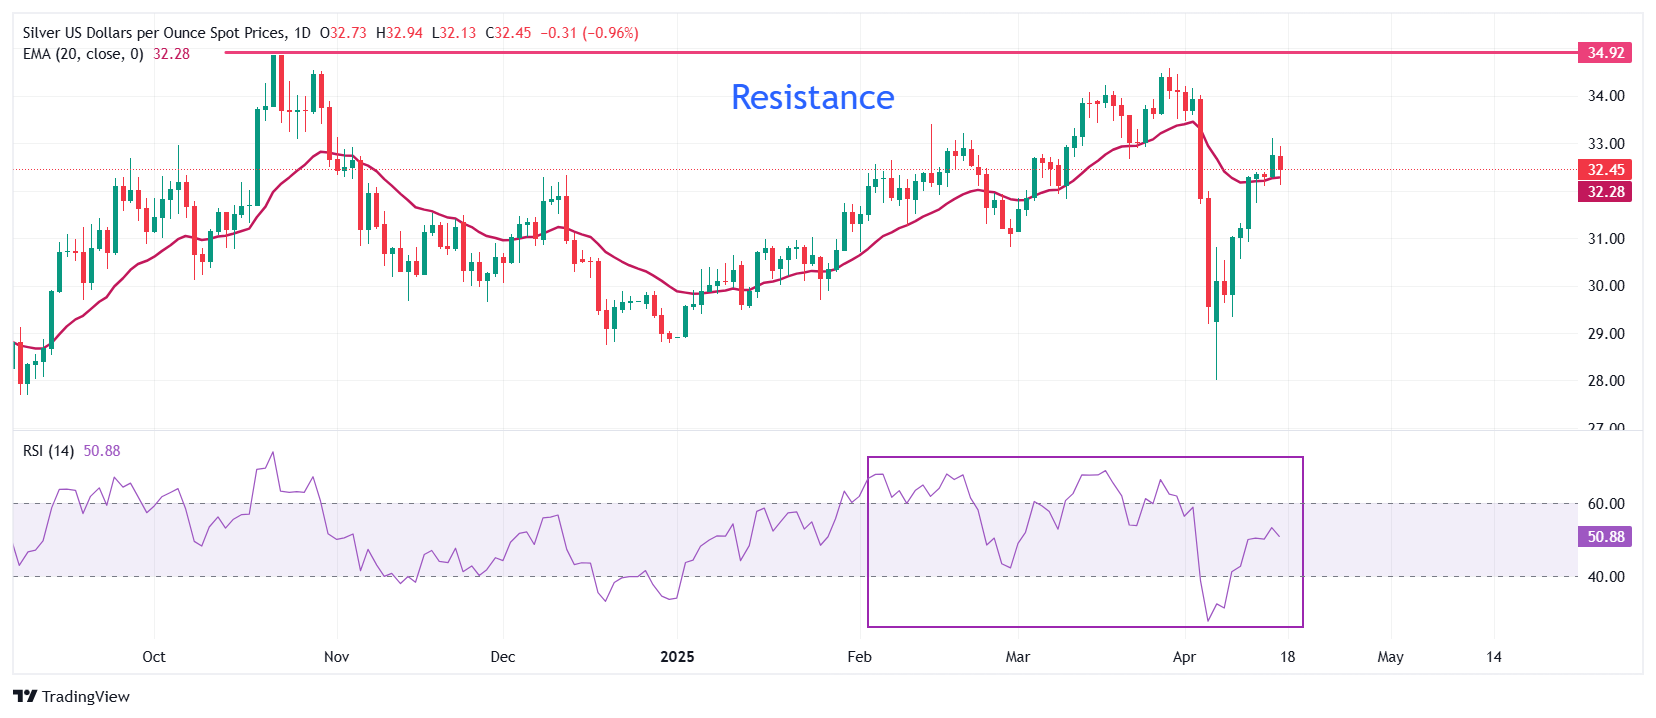Click the 50.88 RSI value tag
Image resolution: width=1656 pixels, height=718 pixels.
point(1605,537)
